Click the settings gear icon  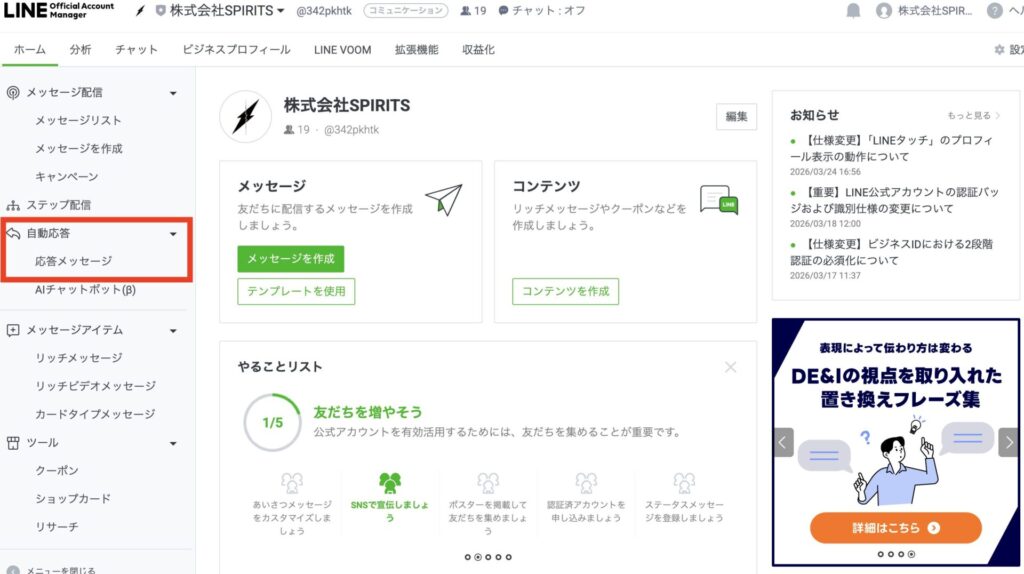(x=999, y=50)
